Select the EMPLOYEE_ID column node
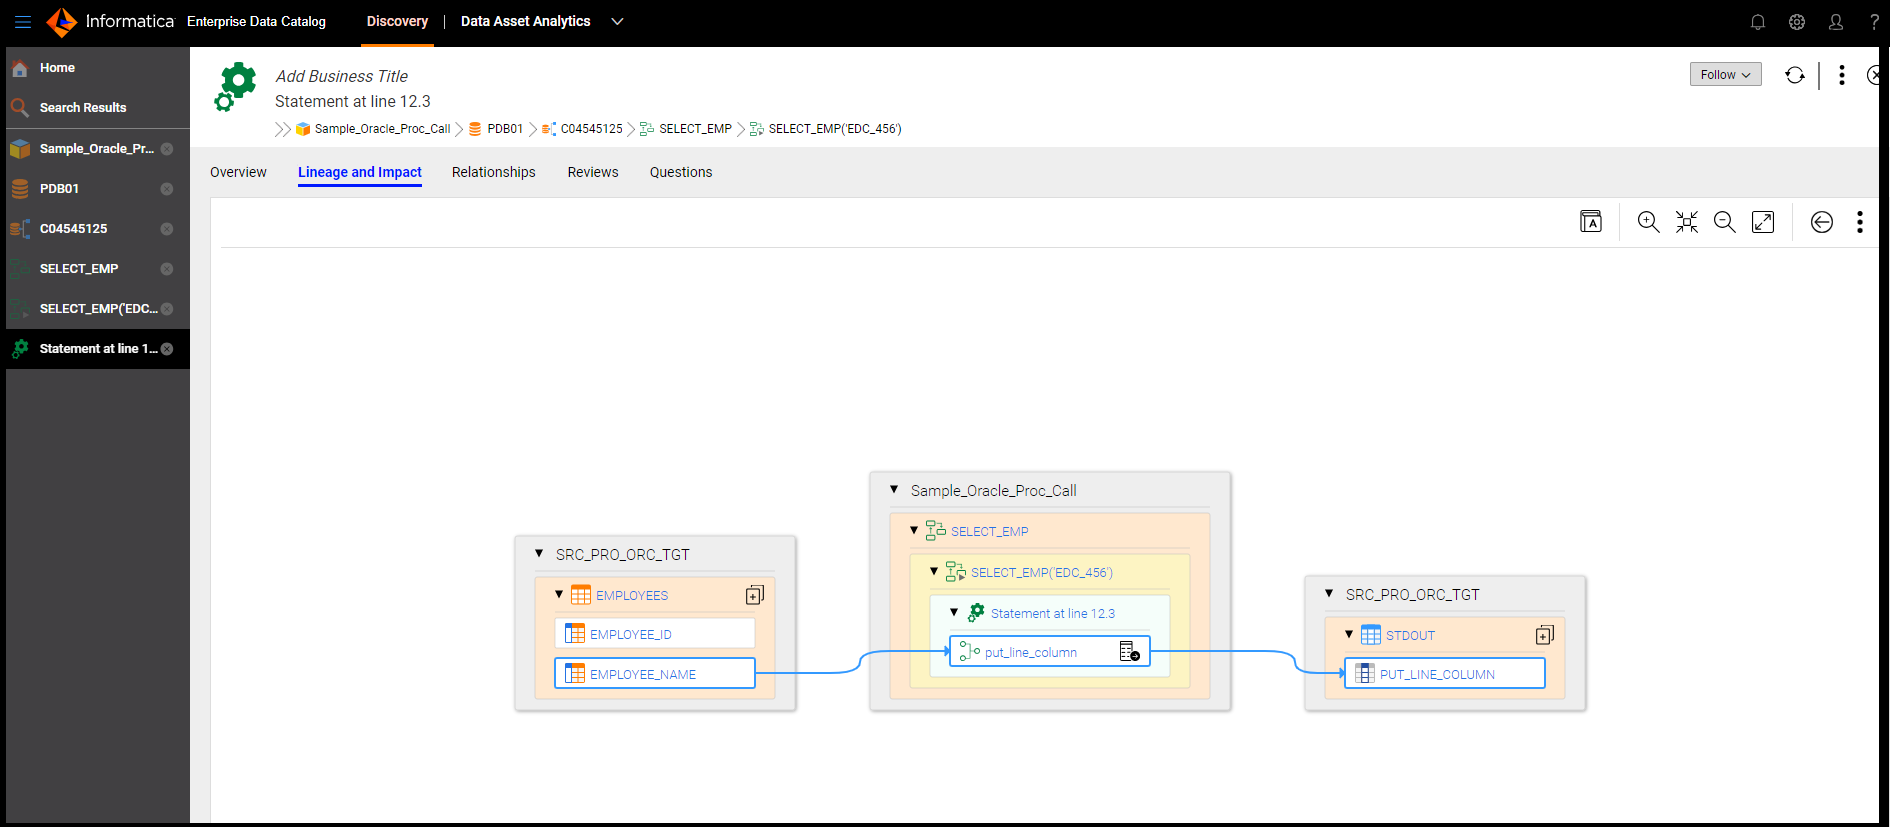 pos(655,634)
